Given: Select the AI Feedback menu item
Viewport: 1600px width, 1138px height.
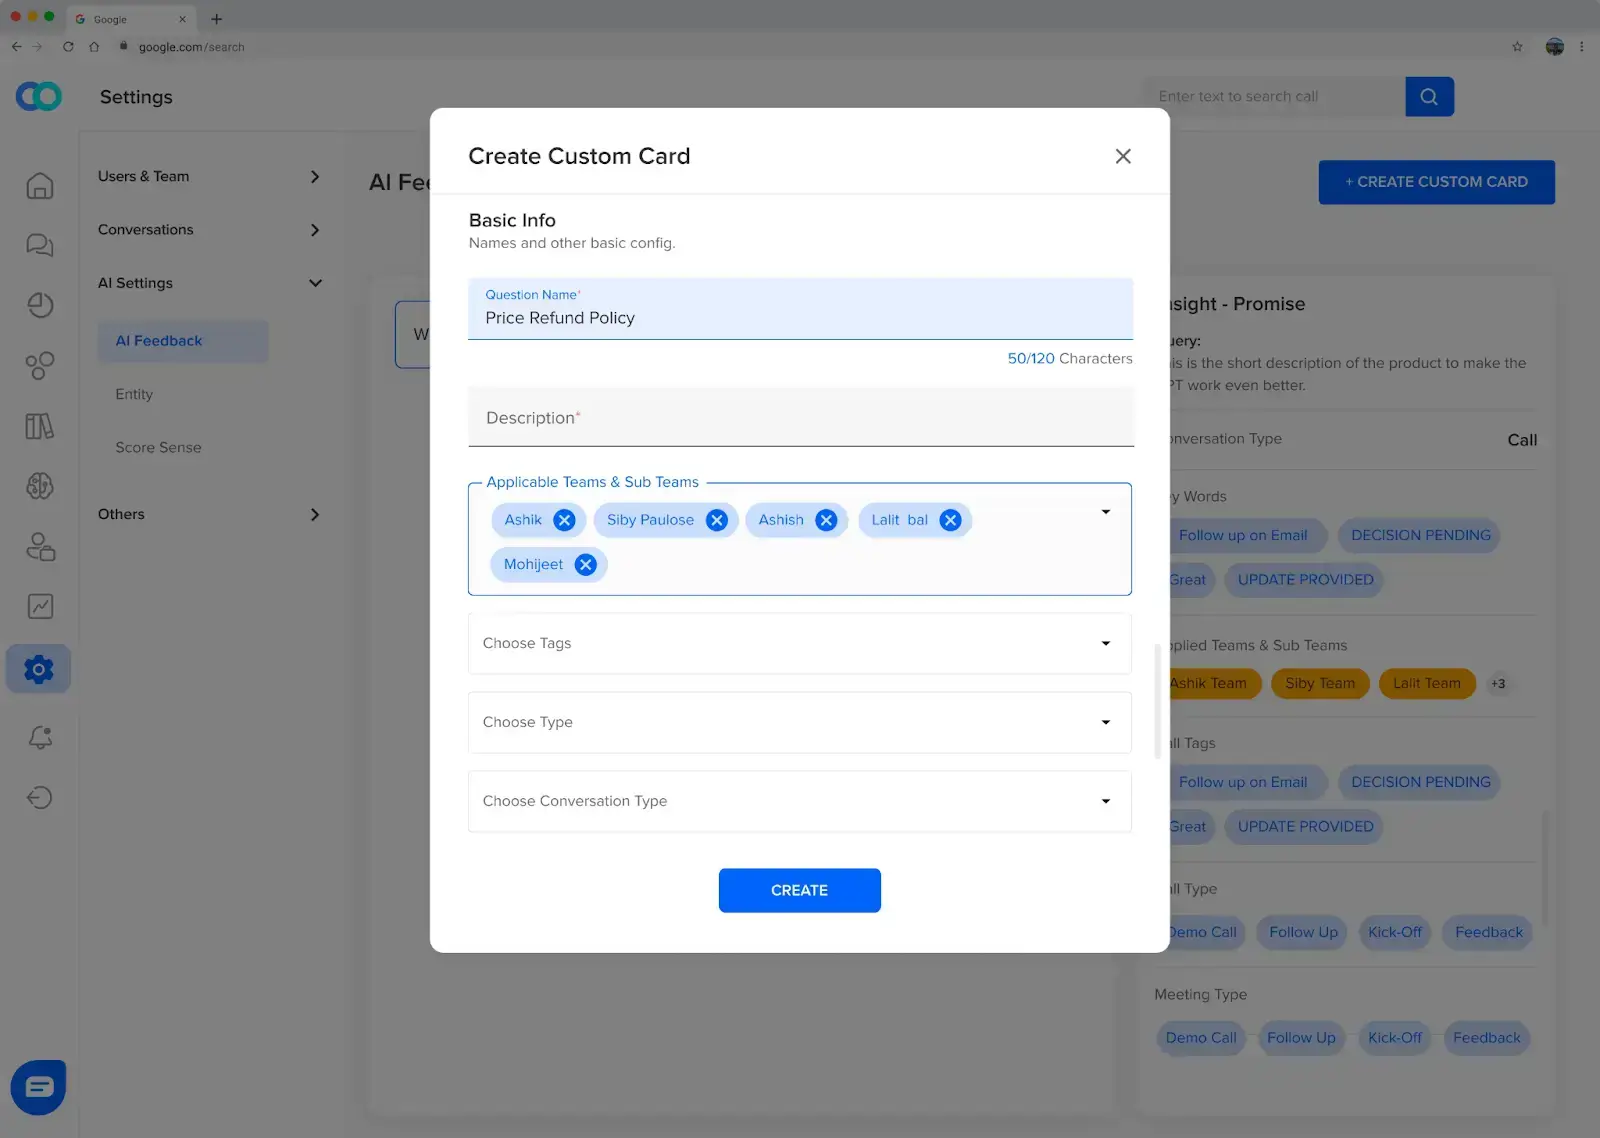Looking at the screenshot, I should click(x=183, y=341).
